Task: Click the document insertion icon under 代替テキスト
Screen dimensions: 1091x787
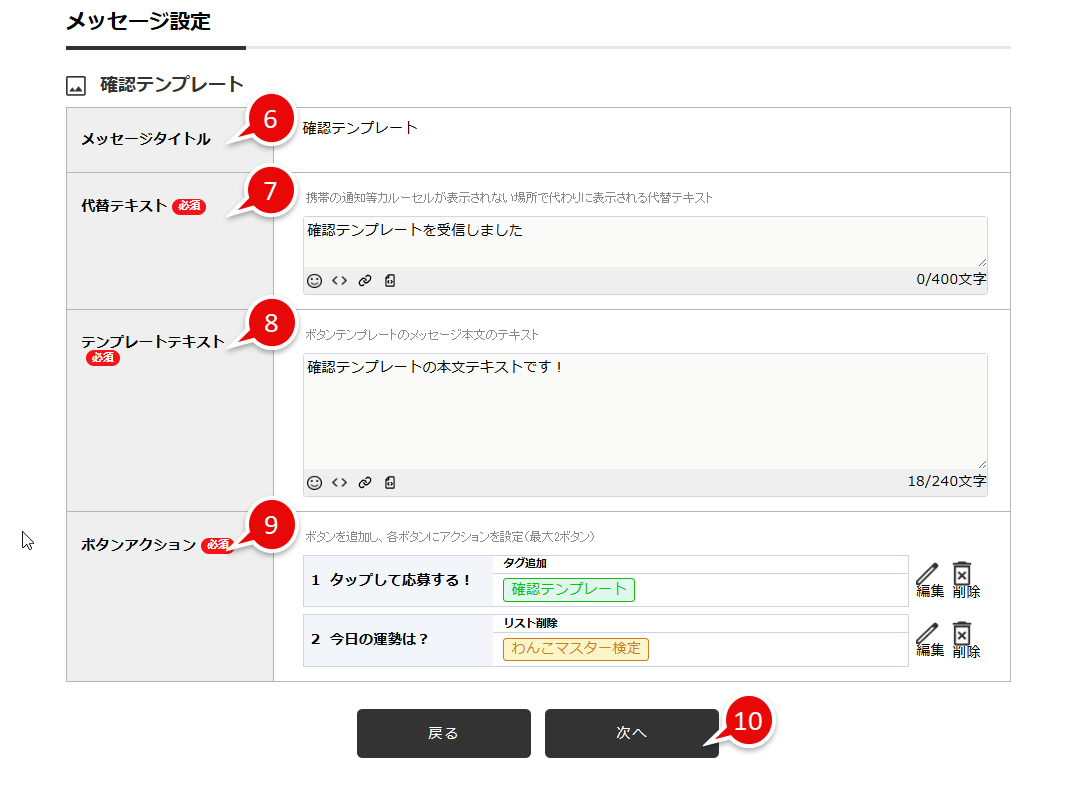Action: [x=390, y=281]
